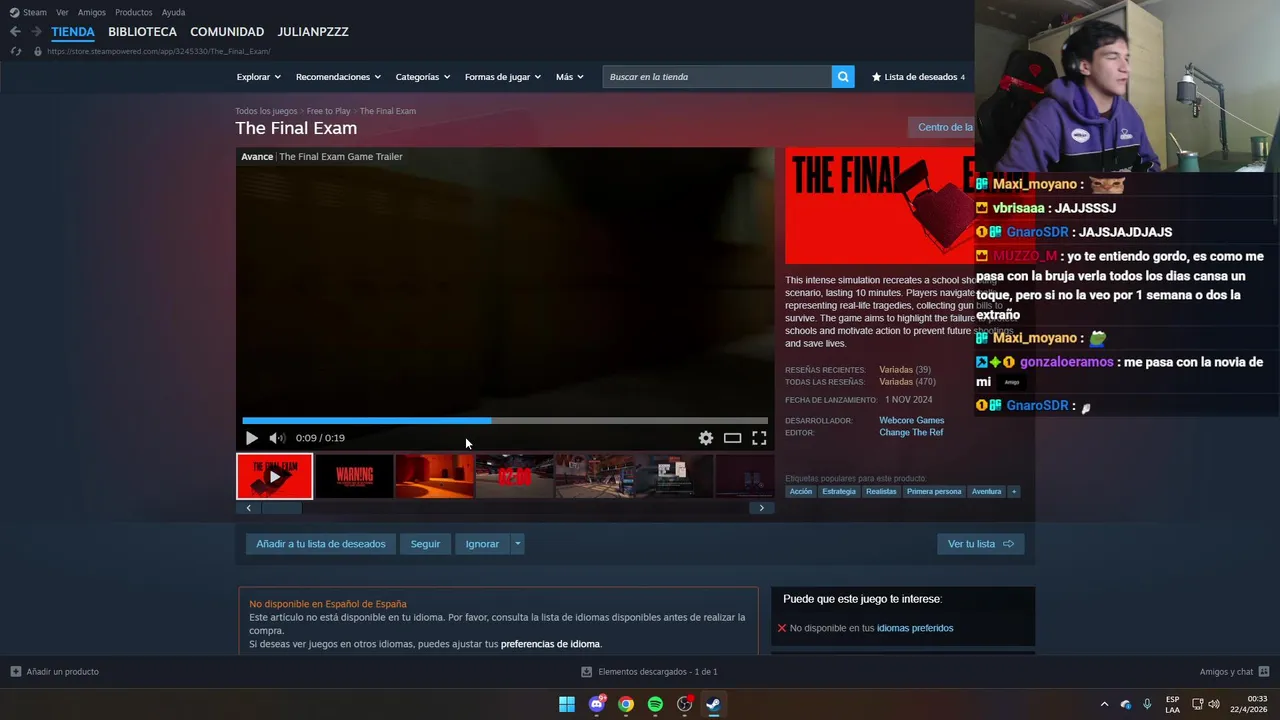This screenshot has width=1280, height=720.
Task: Click the Free to Play breadcrumb
Action: pyautogui.click(x=328, y=111)
